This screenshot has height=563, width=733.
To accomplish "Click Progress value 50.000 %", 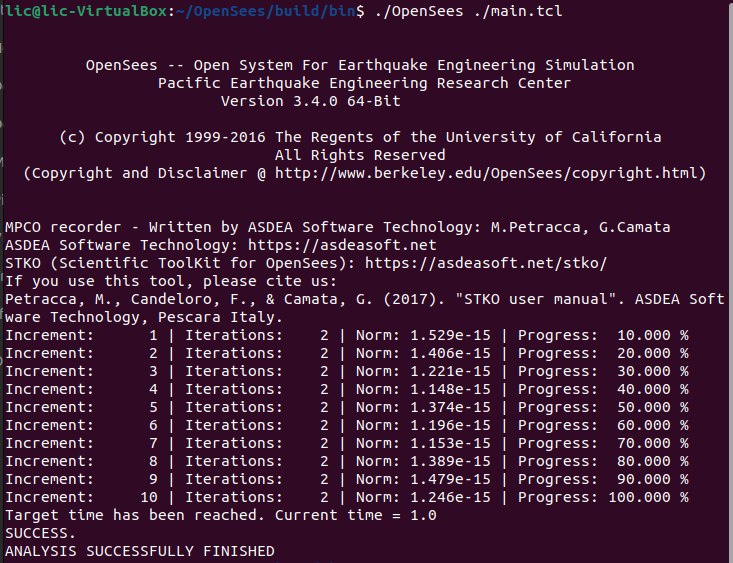I will point(653,407).
